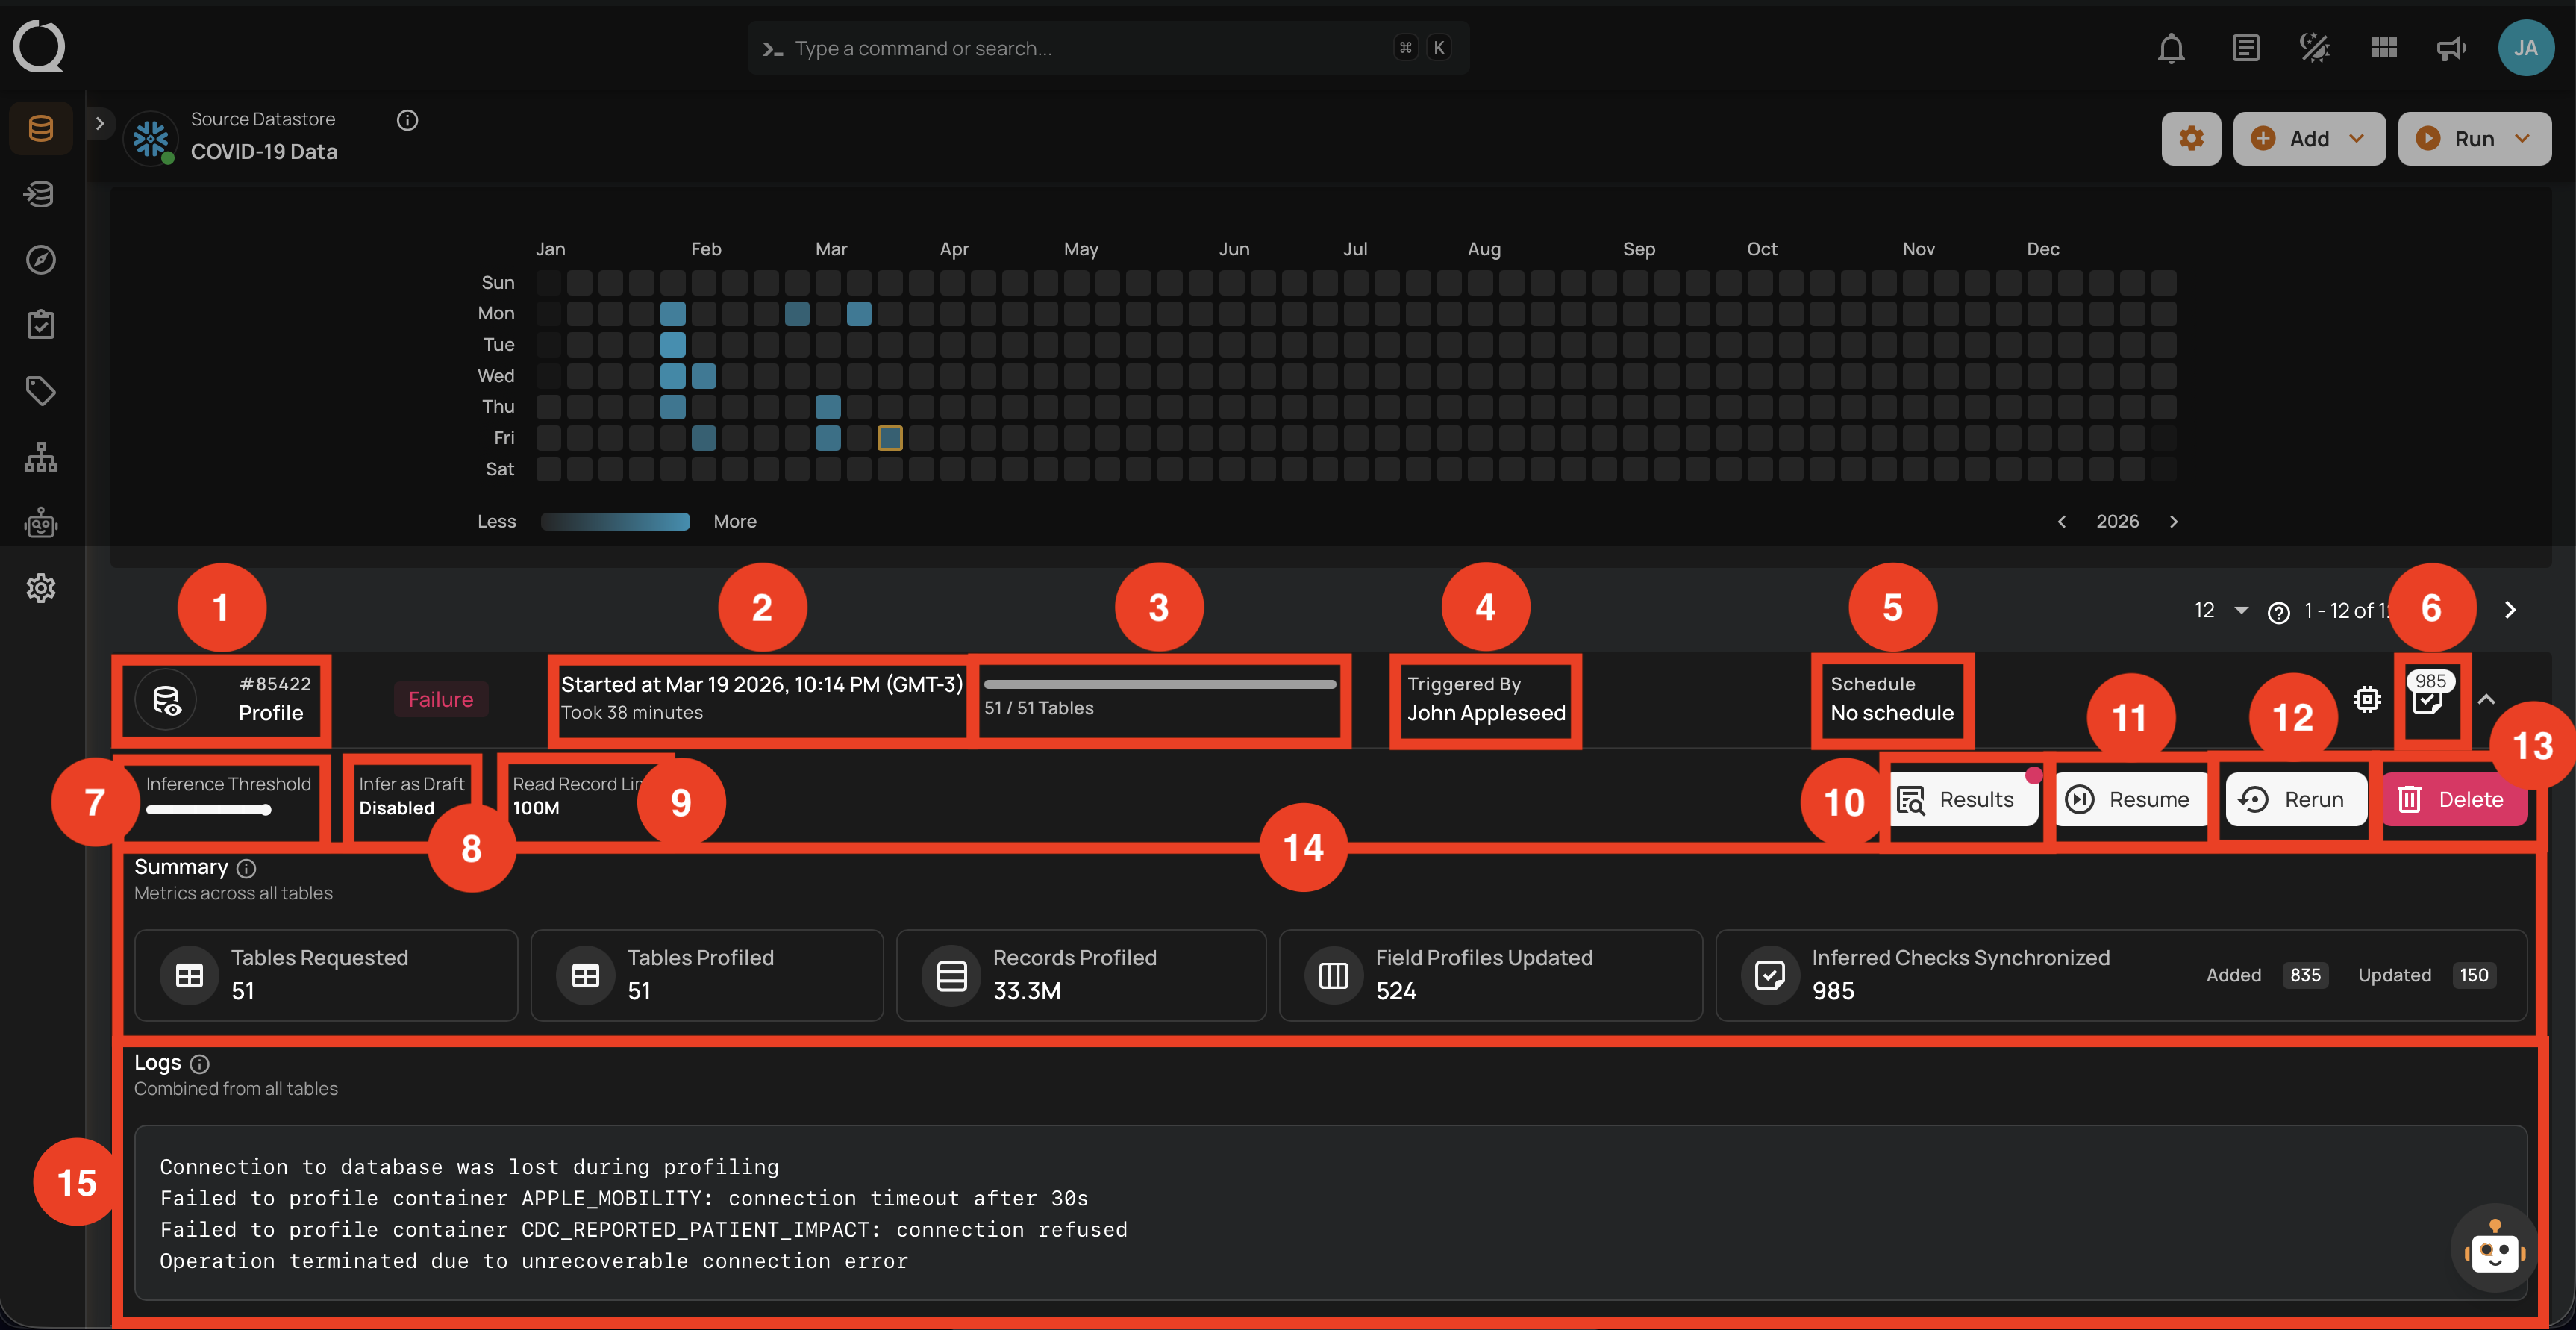This screenshot has width=2576, height=1330.
Task: Click the Delete button
Action: (x=2455, y=799)
